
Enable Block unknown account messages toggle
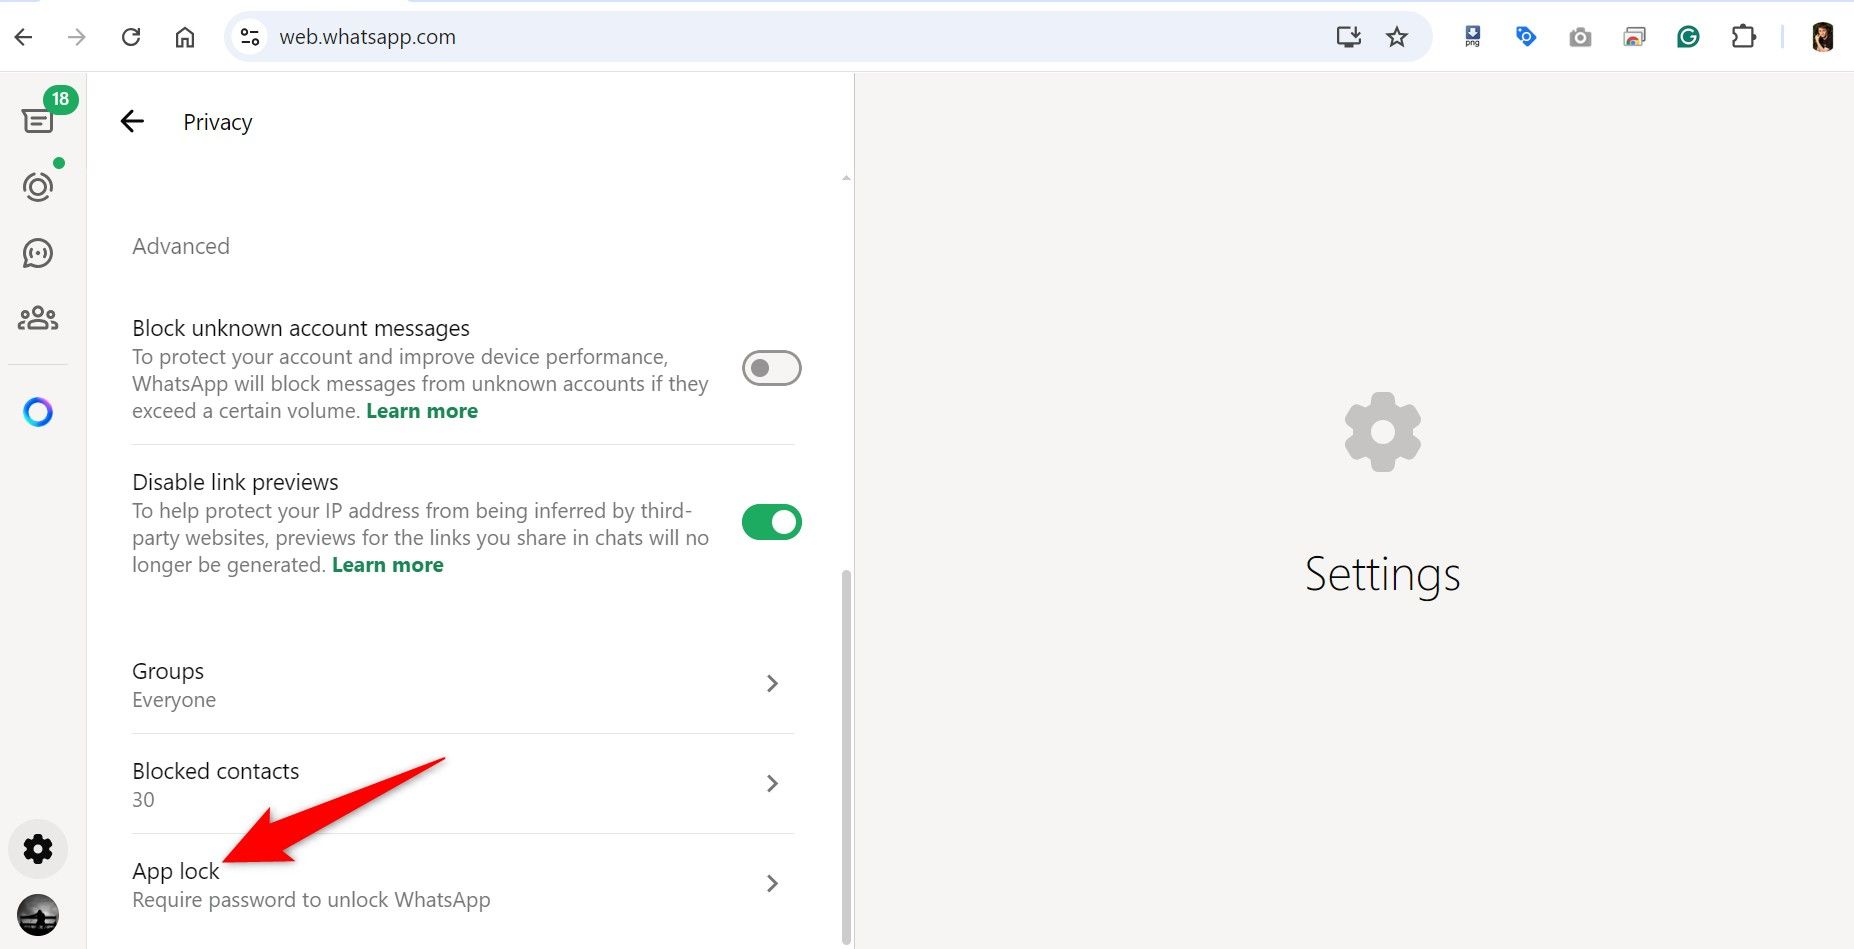click(x=772, y=368)
